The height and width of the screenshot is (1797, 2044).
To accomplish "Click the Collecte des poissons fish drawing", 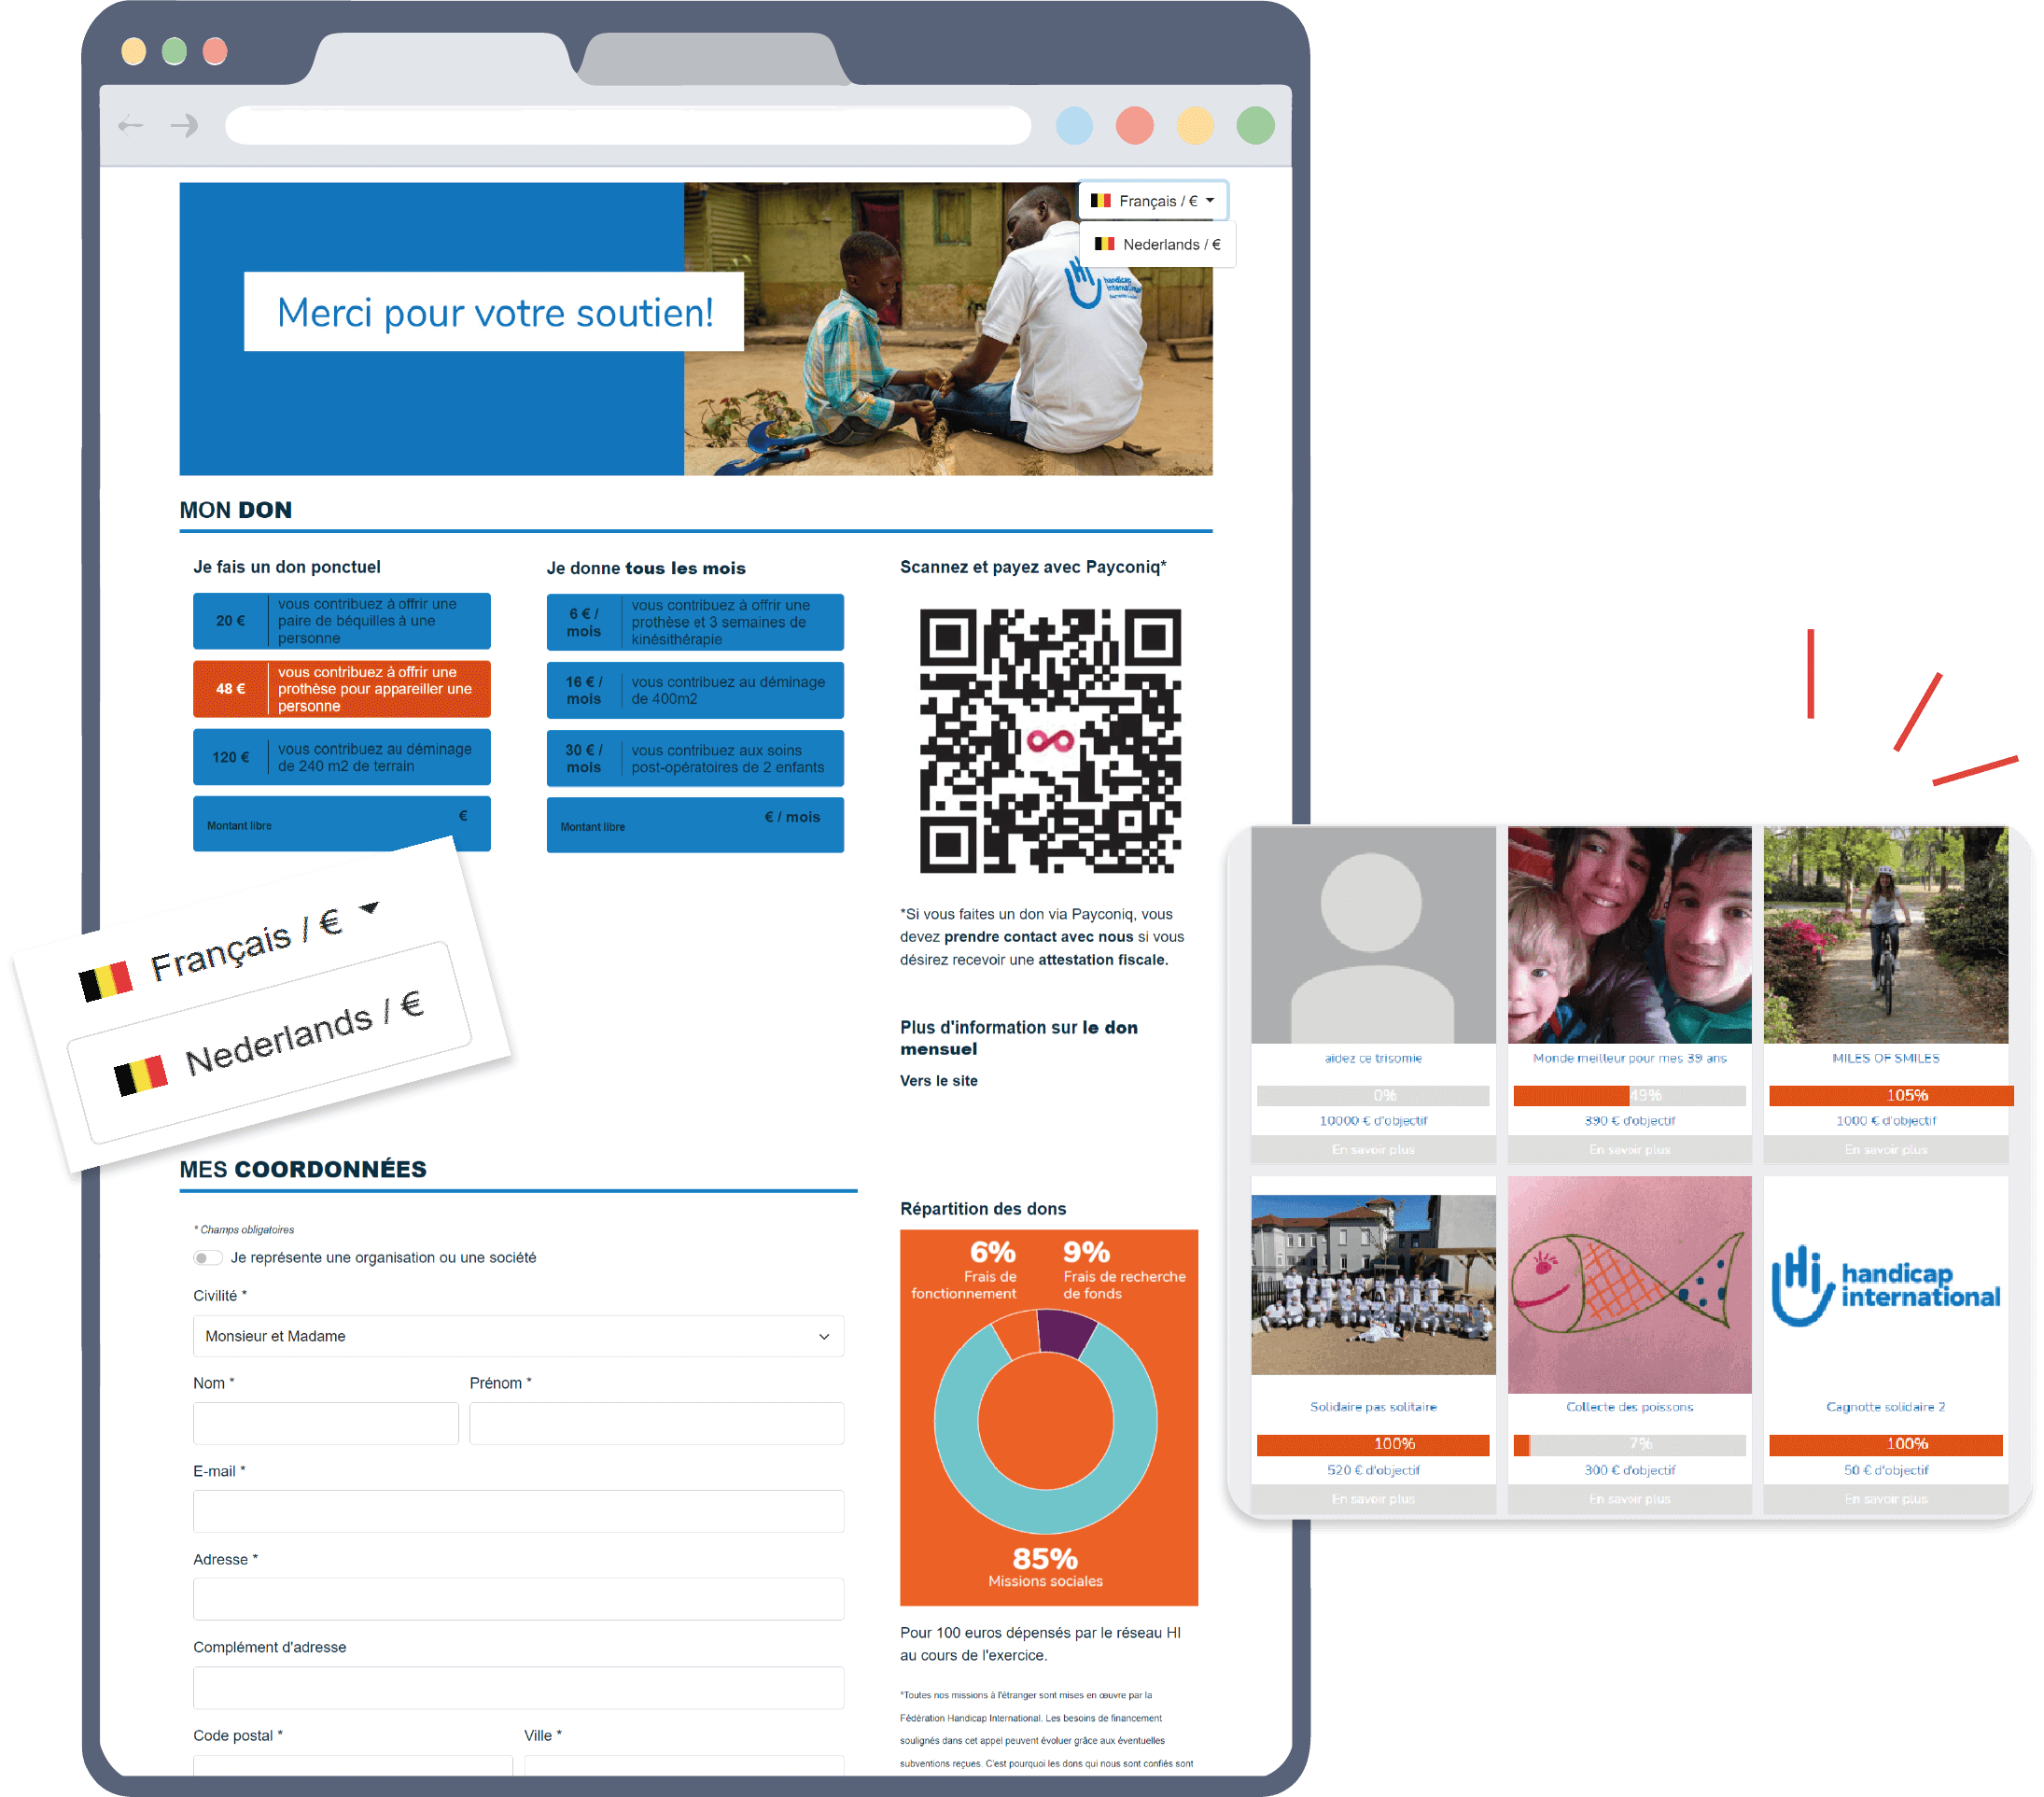I will tap(1629, 1284).
